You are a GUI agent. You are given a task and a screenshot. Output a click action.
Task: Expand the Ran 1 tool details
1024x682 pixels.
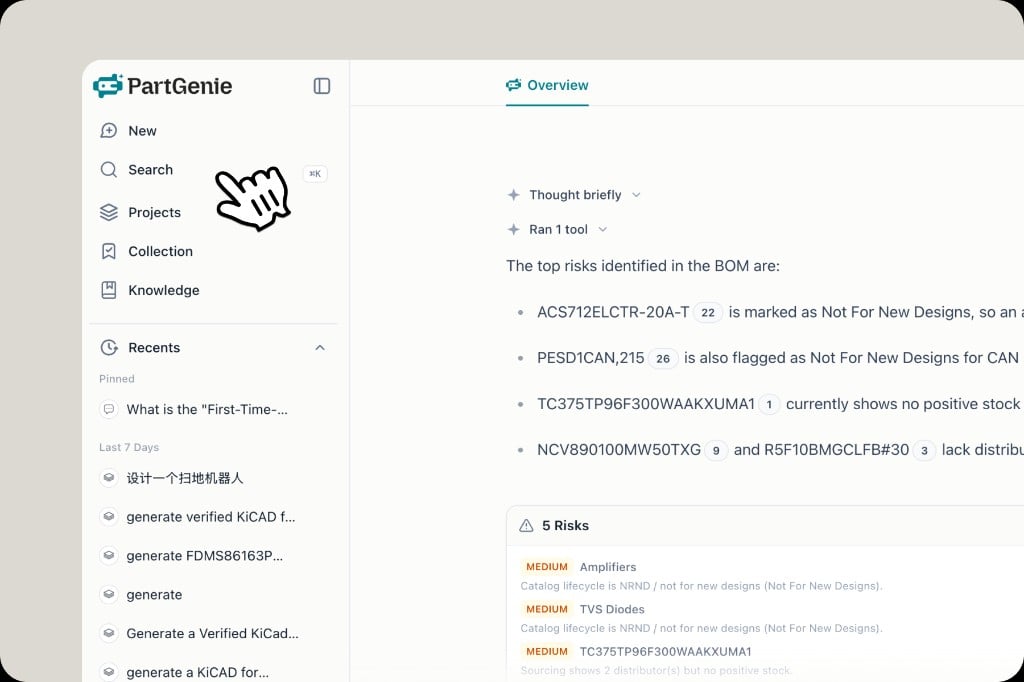(x=558, y=229)
